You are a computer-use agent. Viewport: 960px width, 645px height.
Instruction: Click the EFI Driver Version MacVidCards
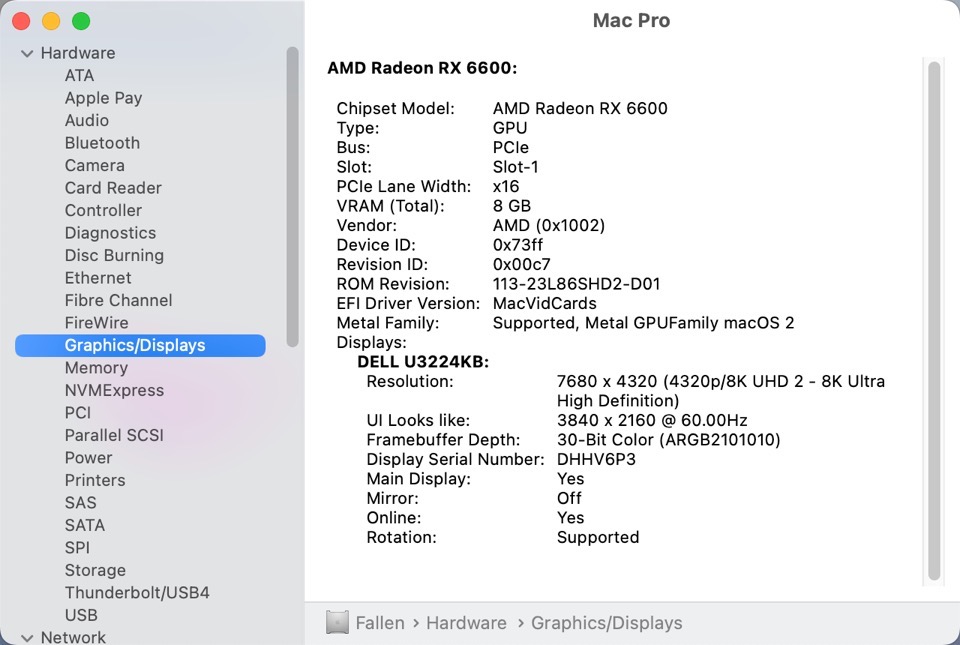[545, 304]
